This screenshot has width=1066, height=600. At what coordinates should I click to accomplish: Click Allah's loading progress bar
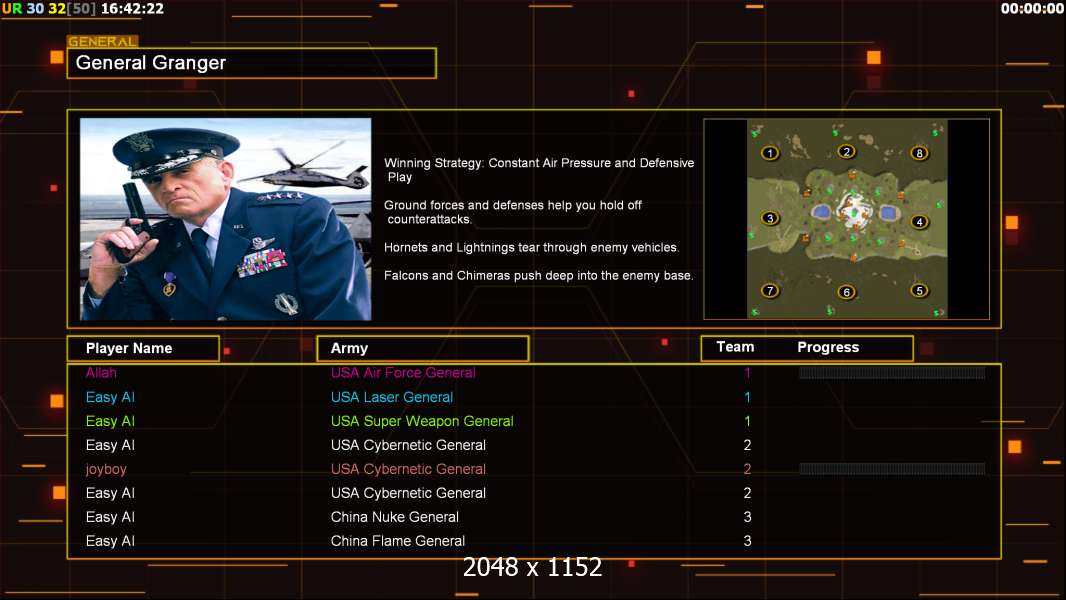tap(892, 373)
